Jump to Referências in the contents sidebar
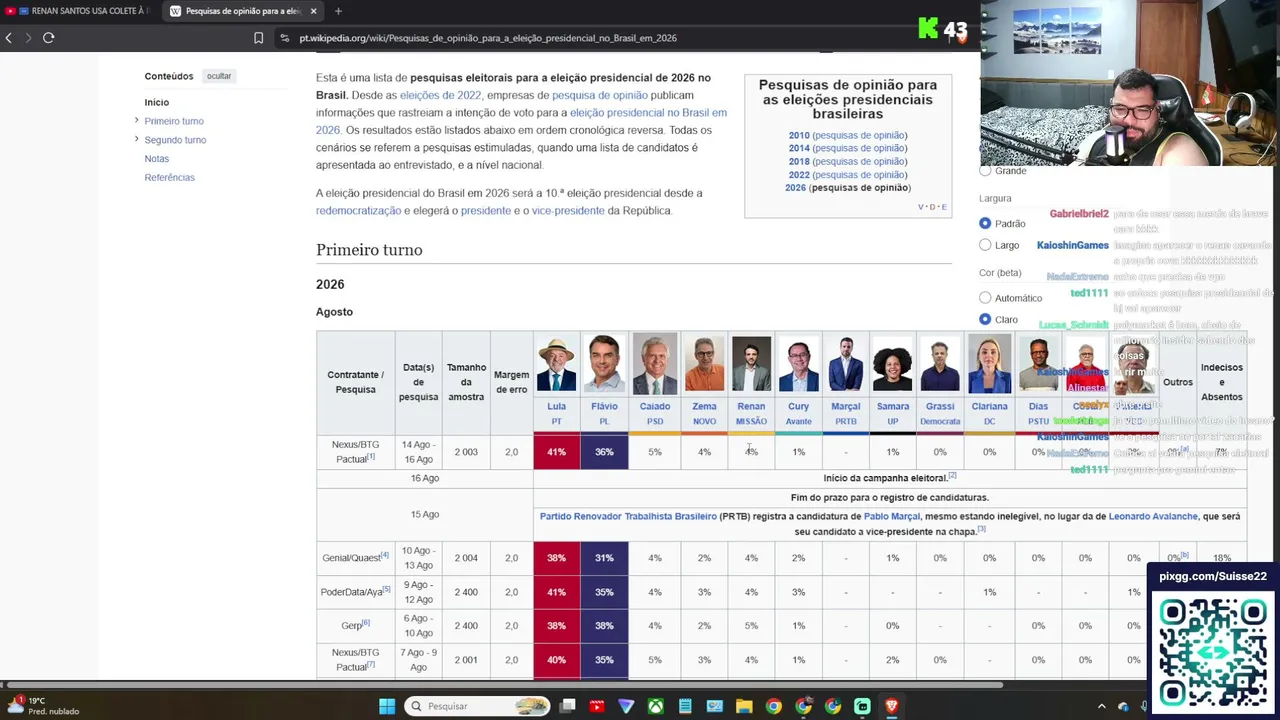This screenshot has width=1280, height=720. tap(170, 177)
